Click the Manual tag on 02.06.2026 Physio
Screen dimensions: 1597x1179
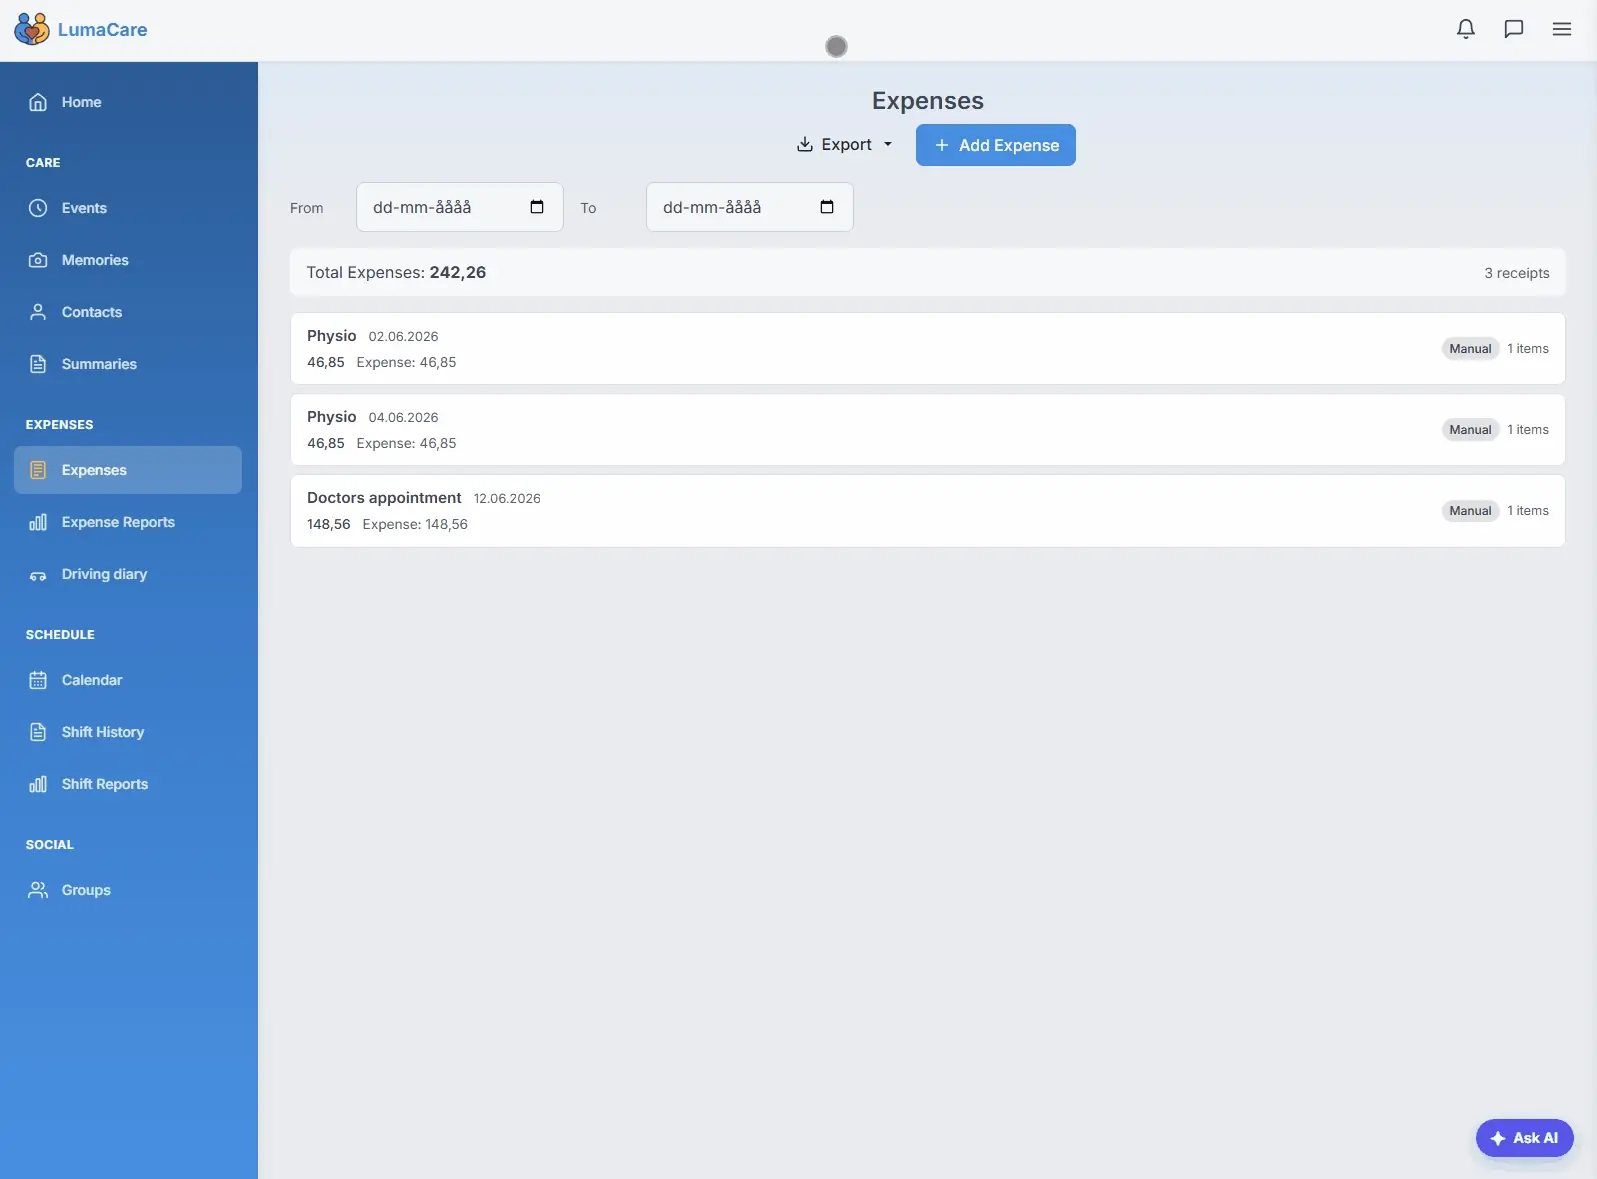tap(1470, 349)
